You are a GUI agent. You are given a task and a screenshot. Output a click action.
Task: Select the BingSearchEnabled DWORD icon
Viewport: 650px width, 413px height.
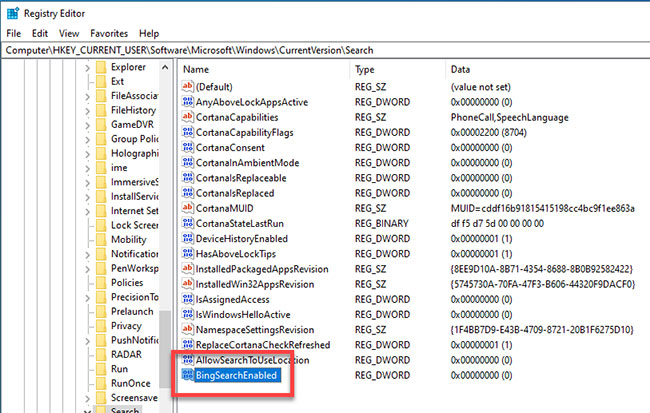(188, 375)
